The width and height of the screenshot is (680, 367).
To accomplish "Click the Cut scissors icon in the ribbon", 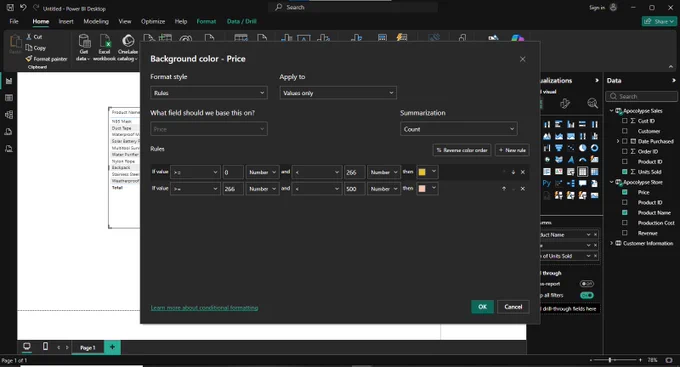I will pyautogui.click(x=29, y=36).
